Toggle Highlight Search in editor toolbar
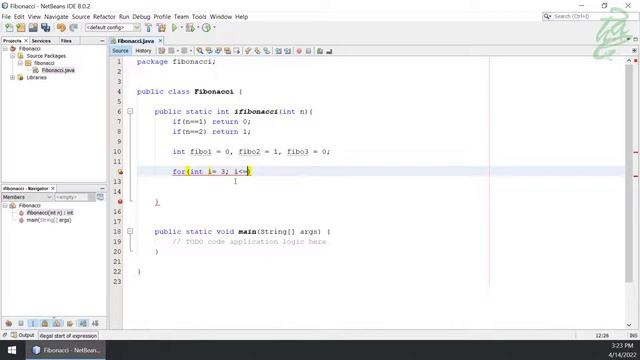The height and width of the screenshot is (360, 640). coord(228,51)
